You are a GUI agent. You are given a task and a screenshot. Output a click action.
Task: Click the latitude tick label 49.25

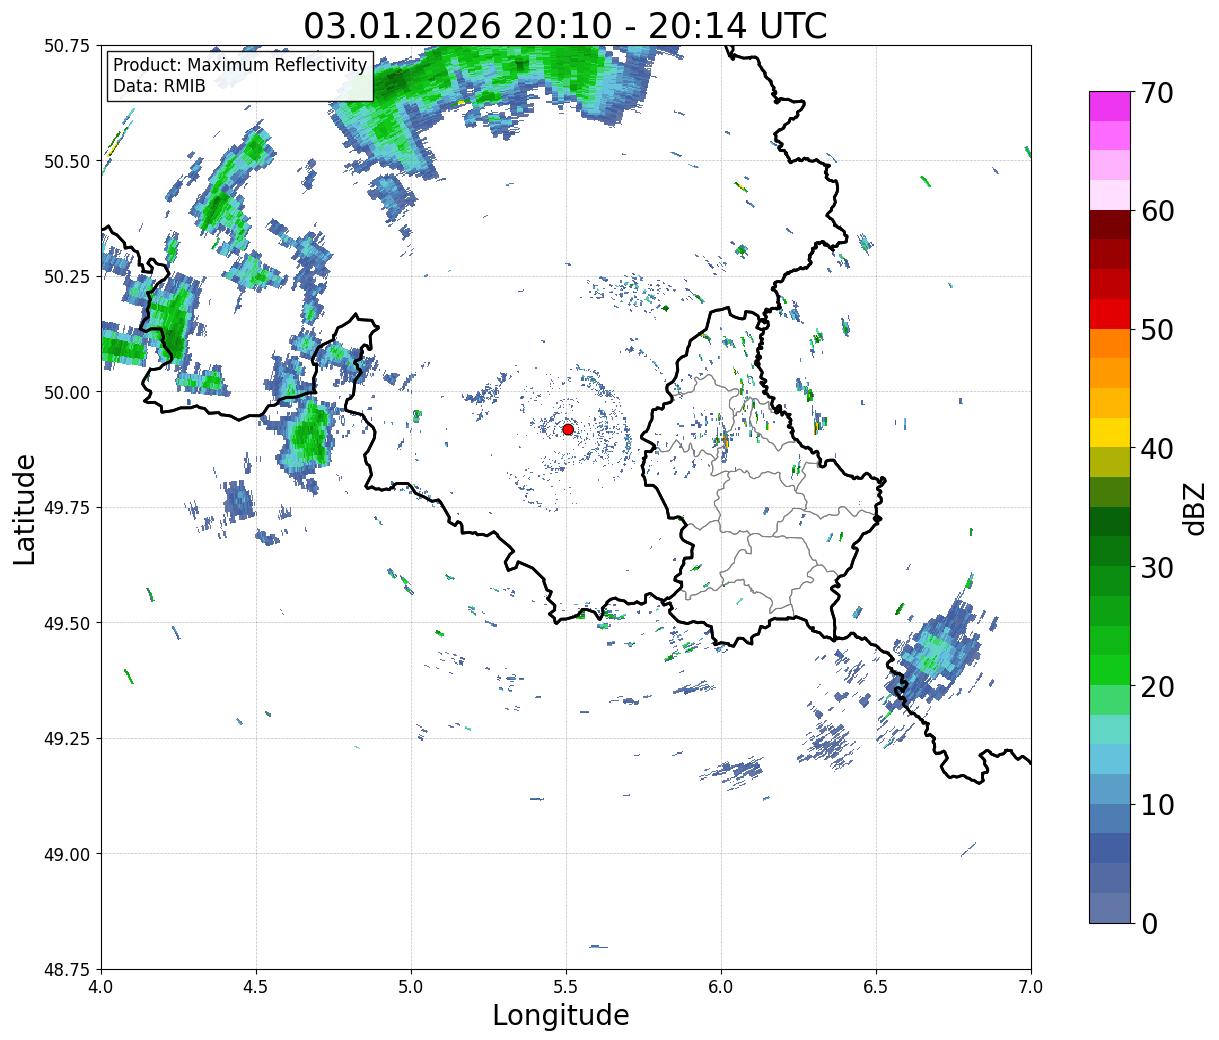point(67,738)
